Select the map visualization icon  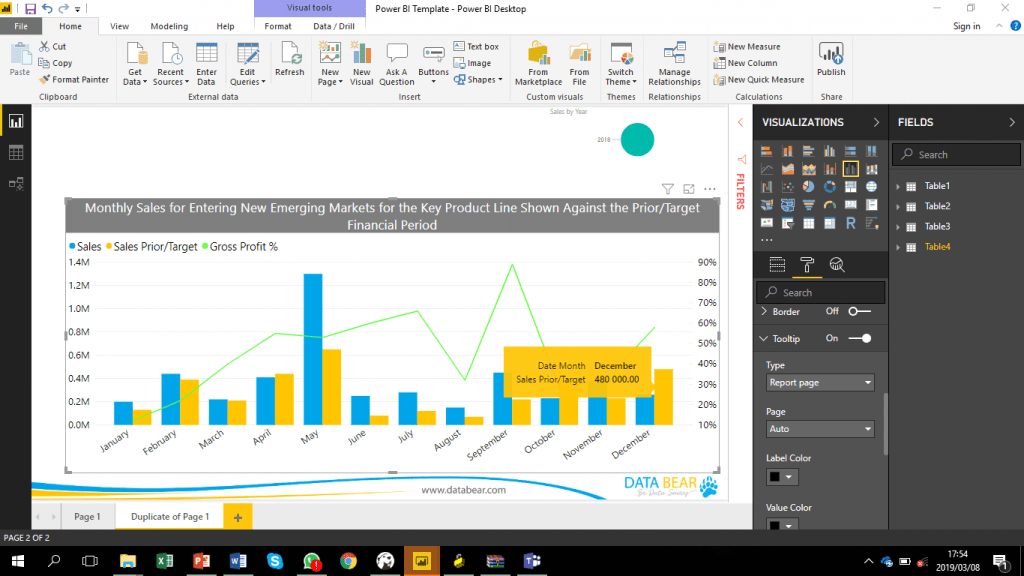(872, 186)
